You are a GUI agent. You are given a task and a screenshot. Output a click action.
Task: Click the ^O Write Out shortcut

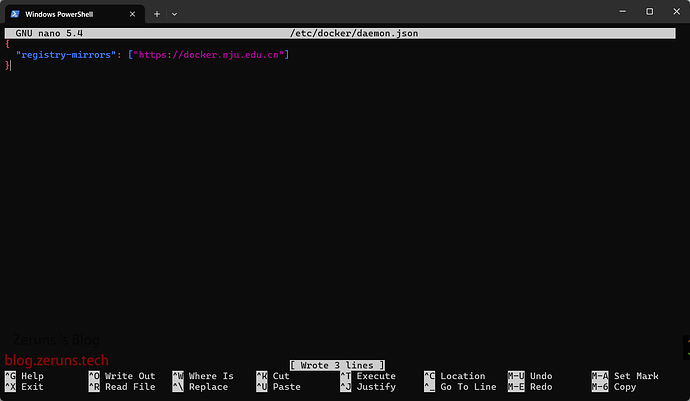(122, 376)
